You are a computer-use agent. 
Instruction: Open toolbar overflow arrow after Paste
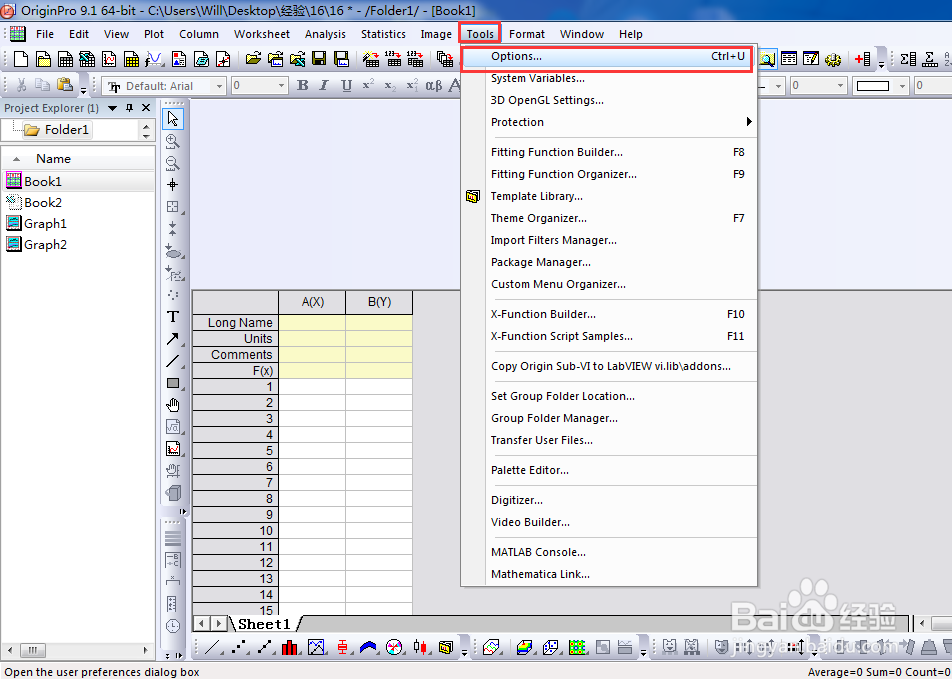[83, 90]
